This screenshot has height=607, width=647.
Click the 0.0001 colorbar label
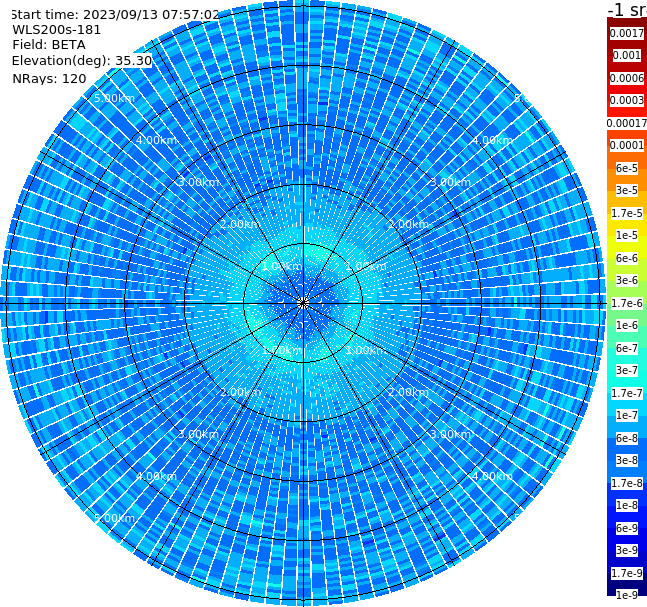pyautogui.click(x=627, y=145)
